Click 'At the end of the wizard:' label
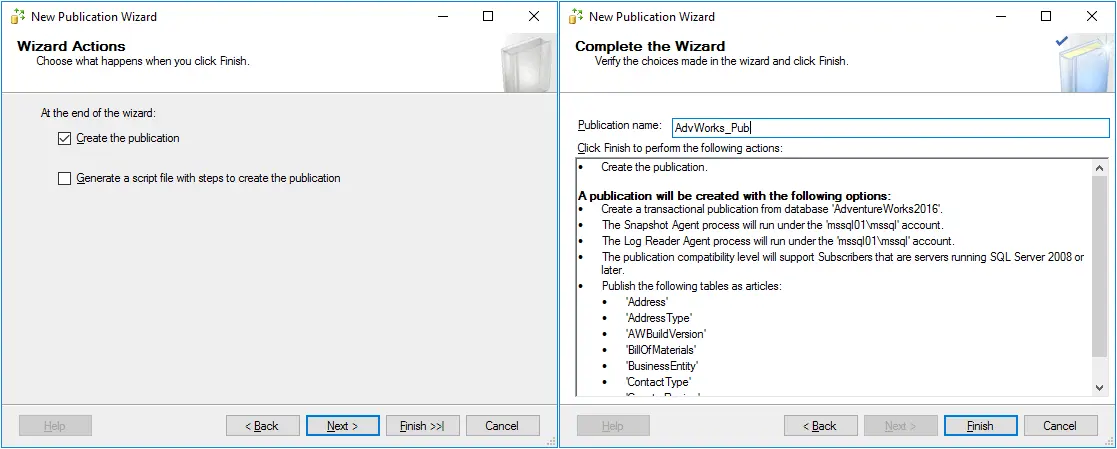The width and height of the screenshot is (1117, 449). (98, 113)
